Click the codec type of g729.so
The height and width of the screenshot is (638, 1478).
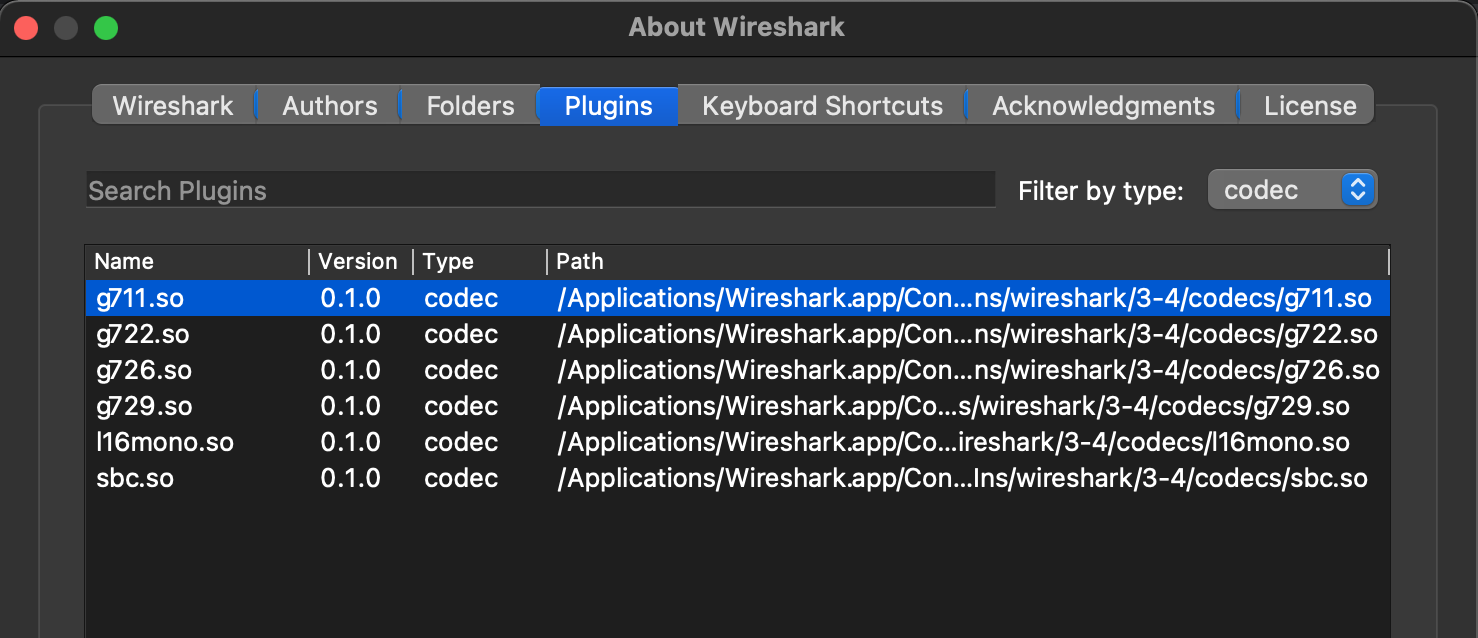pyautogui.click(x=461, y=406)
